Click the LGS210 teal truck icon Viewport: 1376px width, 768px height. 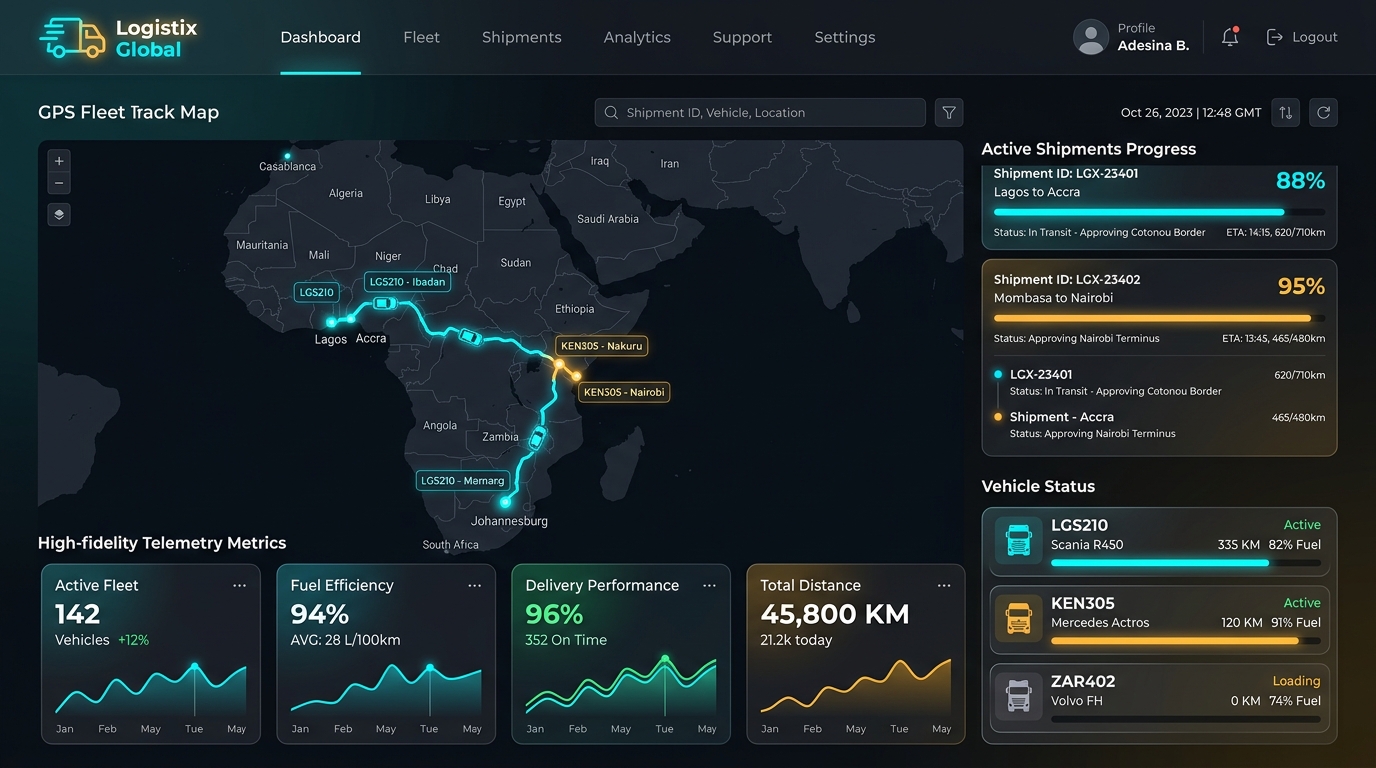coord(1019,541)
